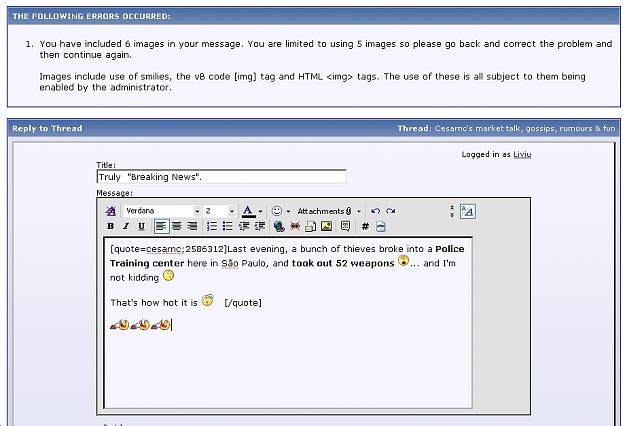
Task: Toggle italic formatting
Action: coord(126,226)
